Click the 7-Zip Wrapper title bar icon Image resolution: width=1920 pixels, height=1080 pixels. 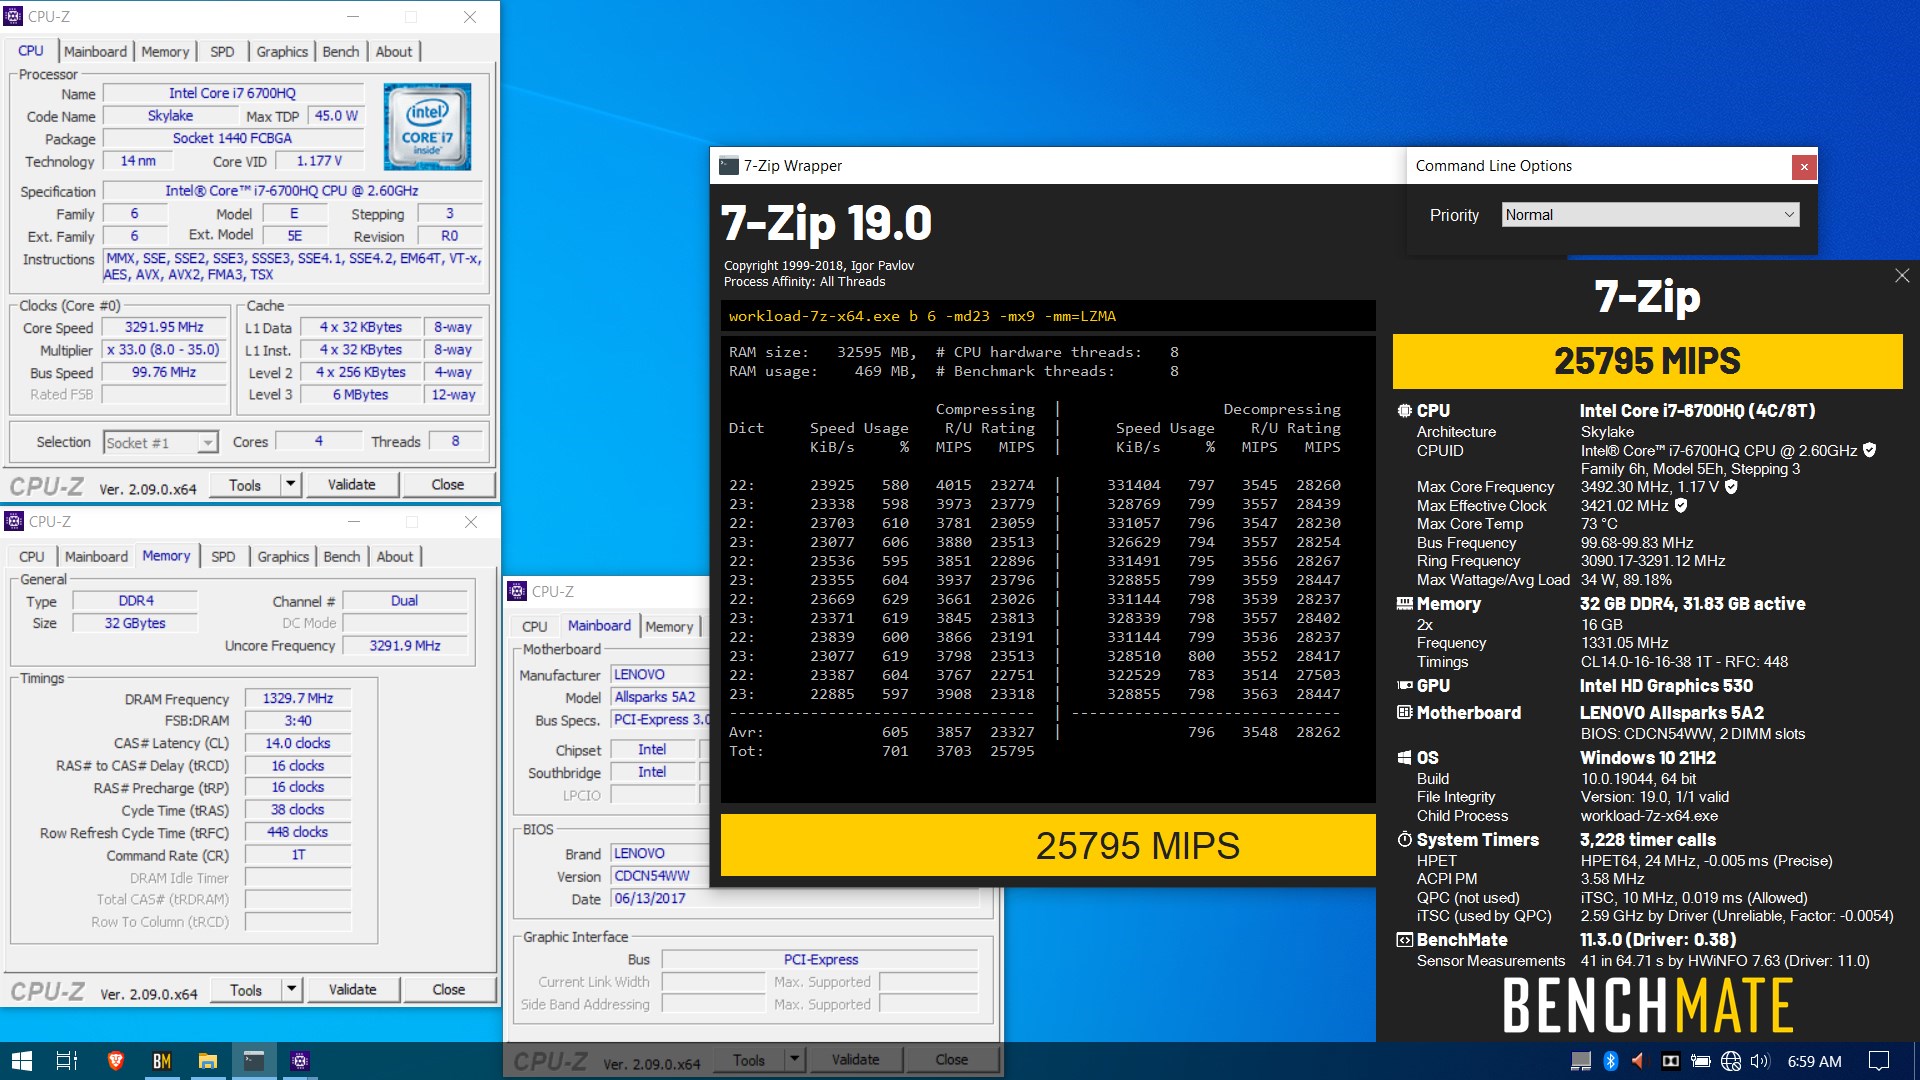(729, 166)
